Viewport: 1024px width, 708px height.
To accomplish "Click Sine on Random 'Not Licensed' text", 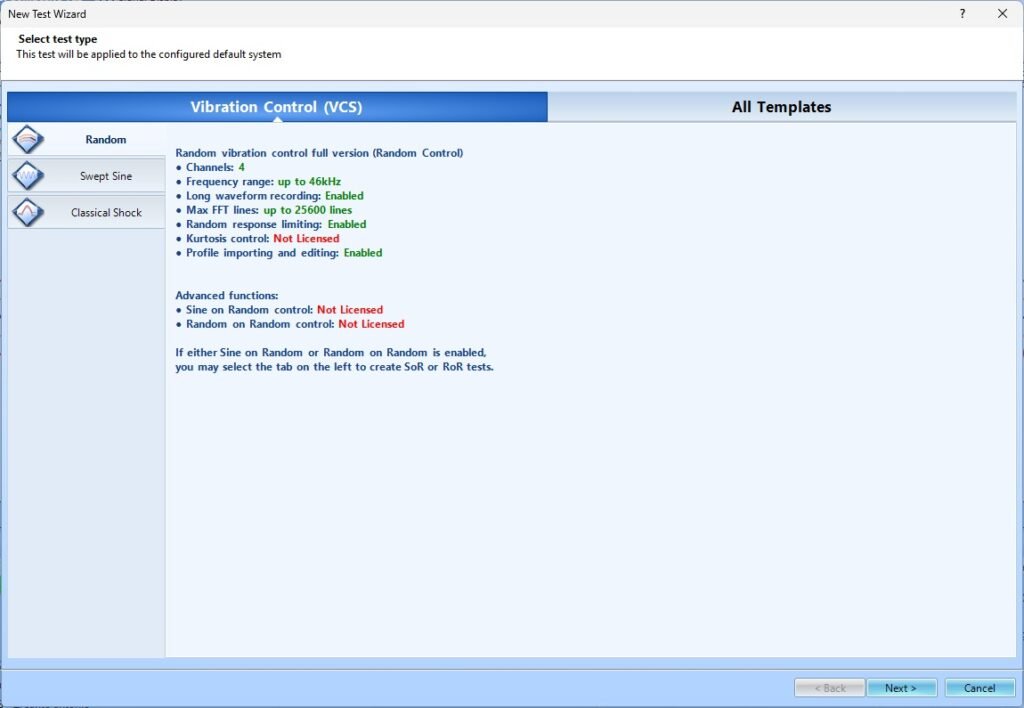I will (350, 310).
